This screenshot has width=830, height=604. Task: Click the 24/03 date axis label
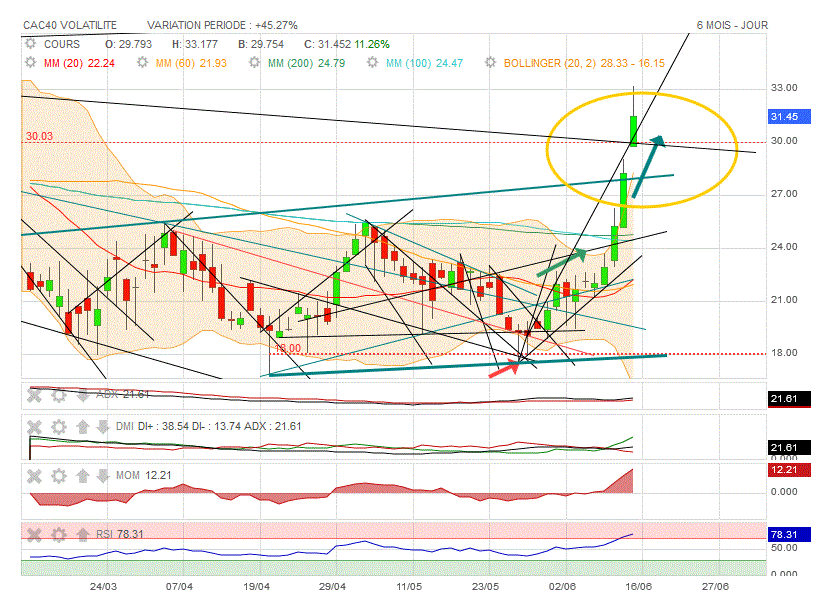click(x=103, y=587)
